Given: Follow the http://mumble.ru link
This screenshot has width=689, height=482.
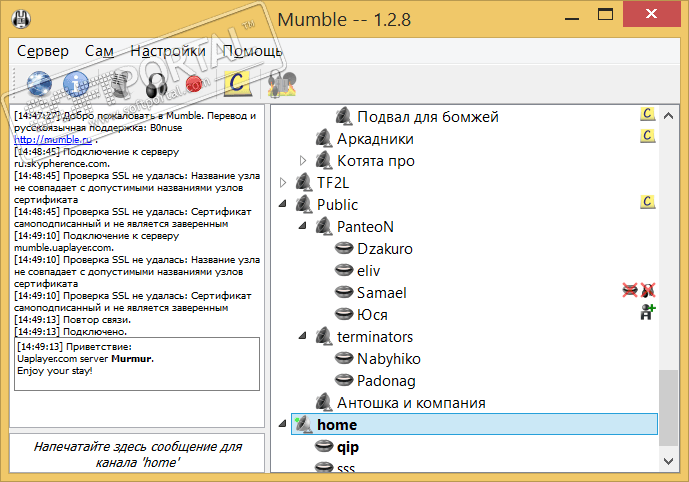Looking at the screenshot, I should point(53,140).
